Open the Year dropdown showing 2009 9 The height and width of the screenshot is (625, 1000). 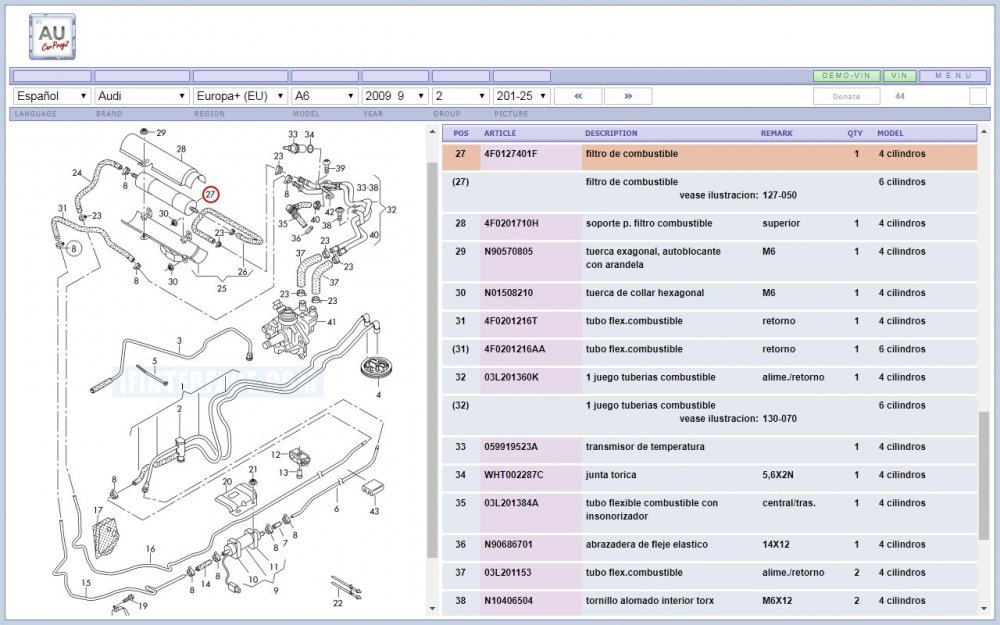[395, 96]
